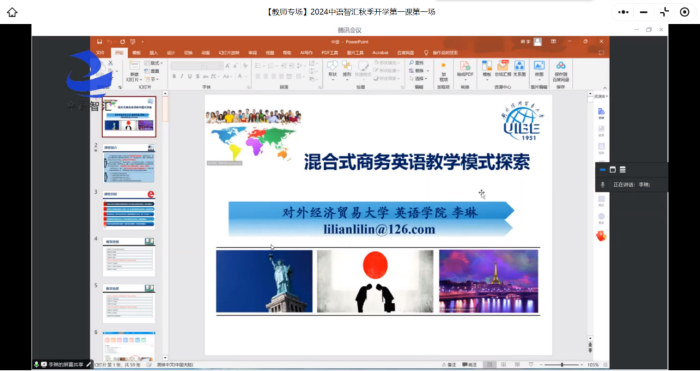Select slide 4 thumbnail in the slide panel

pos(129,257)
